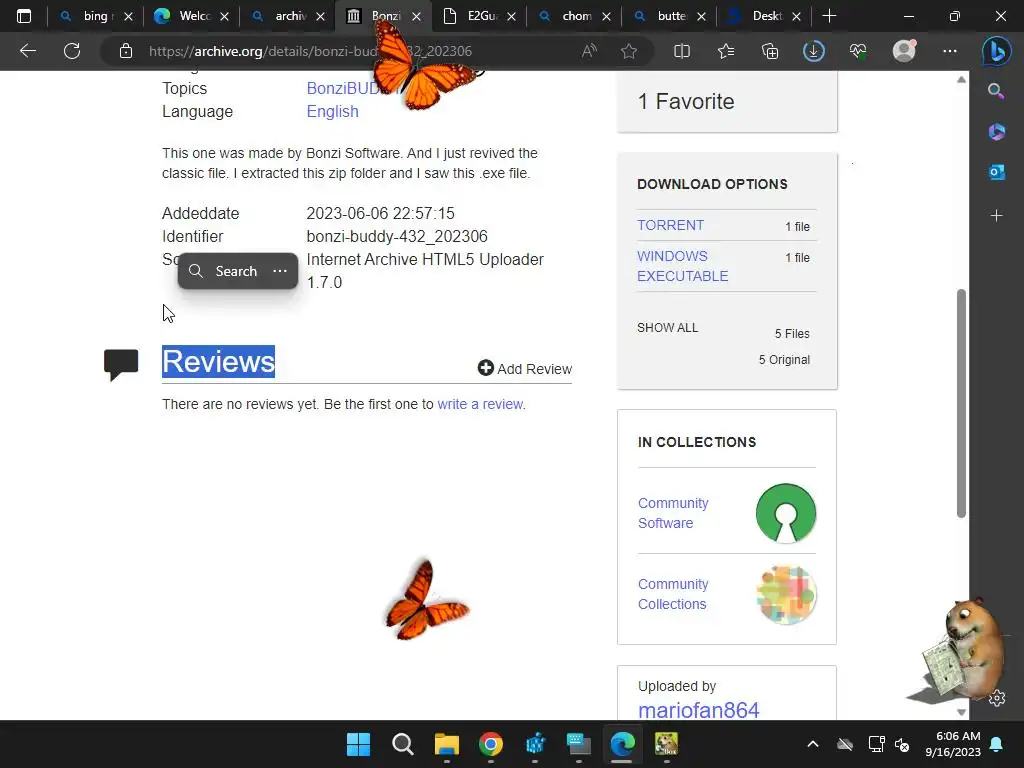Screen dimensions: 1024x768
Task: Switch to the E2Guardian tab
Action: point(479,16)
